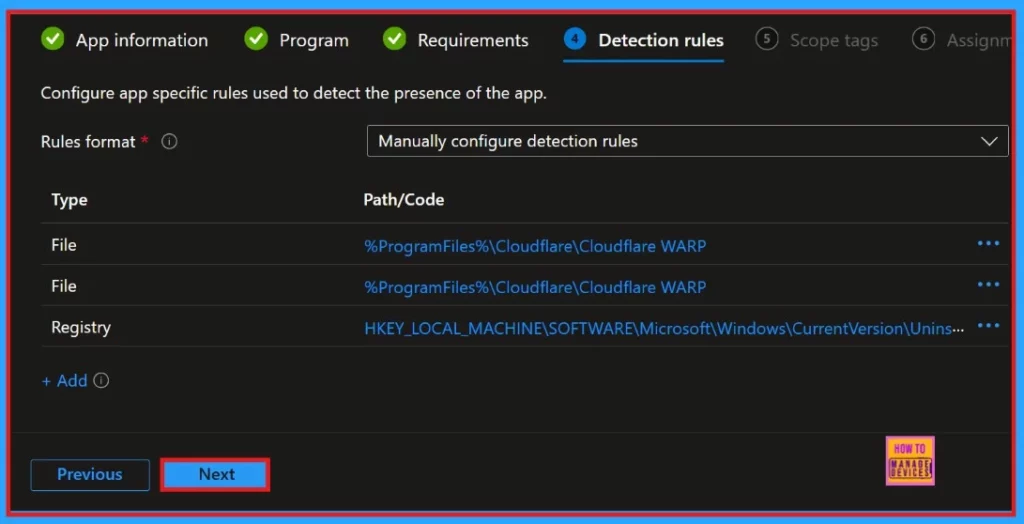Open the HKEY_LOCAL_MACHINE registry rule link
The image size is (1024, 524).
coord(664,328)
